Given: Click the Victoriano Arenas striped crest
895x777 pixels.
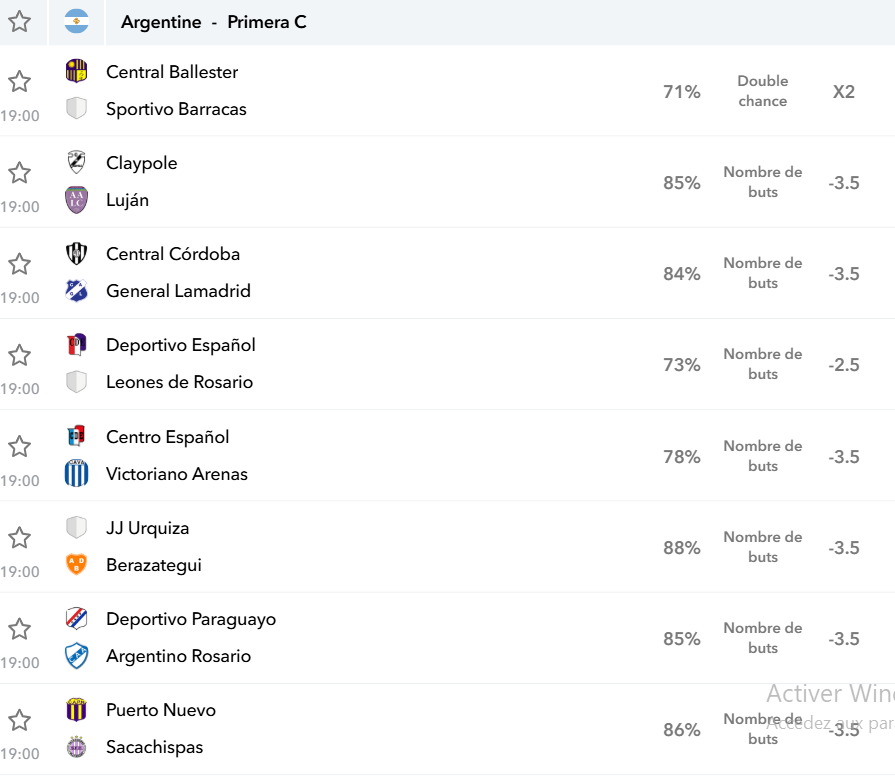Looking at the screenshot, I should click(x=76, y=473).
